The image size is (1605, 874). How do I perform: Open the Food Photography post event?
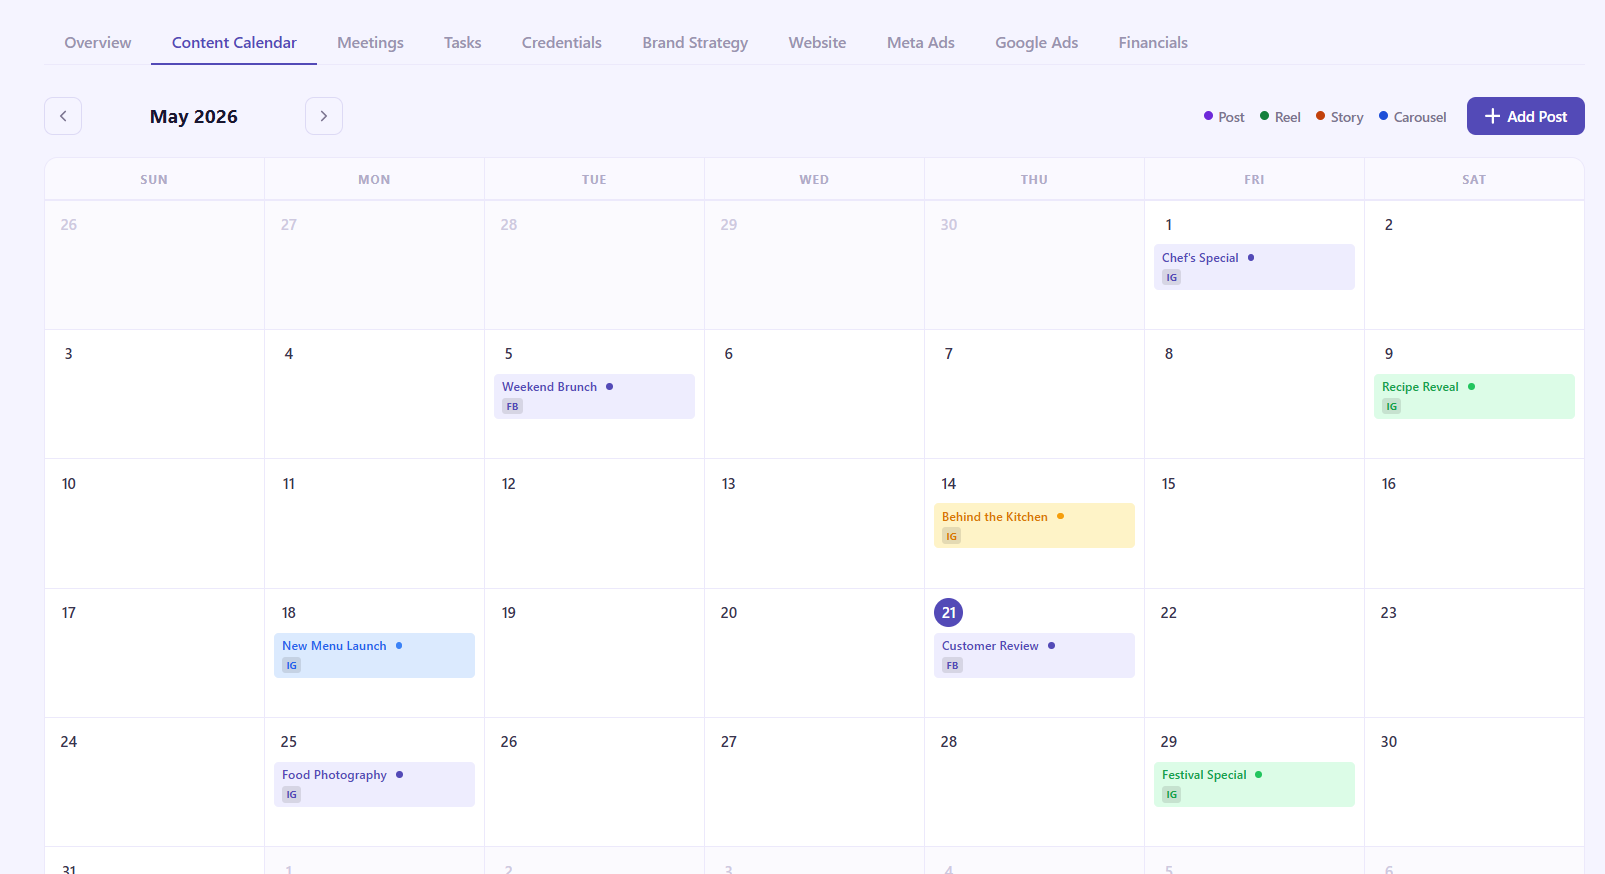pyautogui.click(x=374, y=784)
